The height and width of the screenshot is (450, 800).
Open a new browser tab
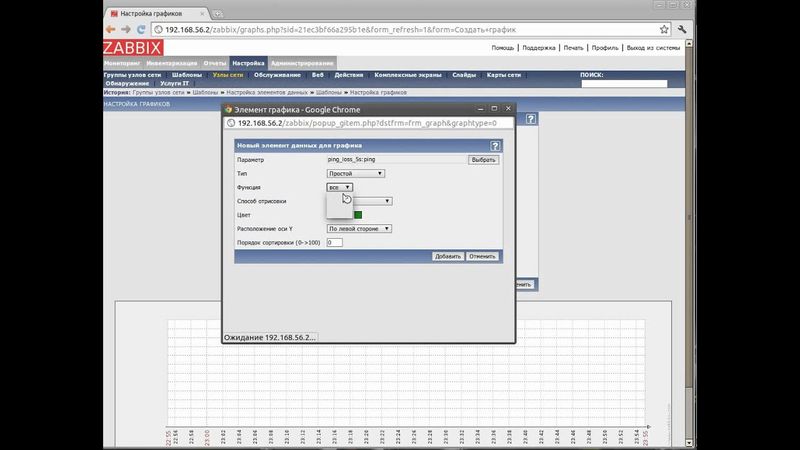click(x=217, y=12)
